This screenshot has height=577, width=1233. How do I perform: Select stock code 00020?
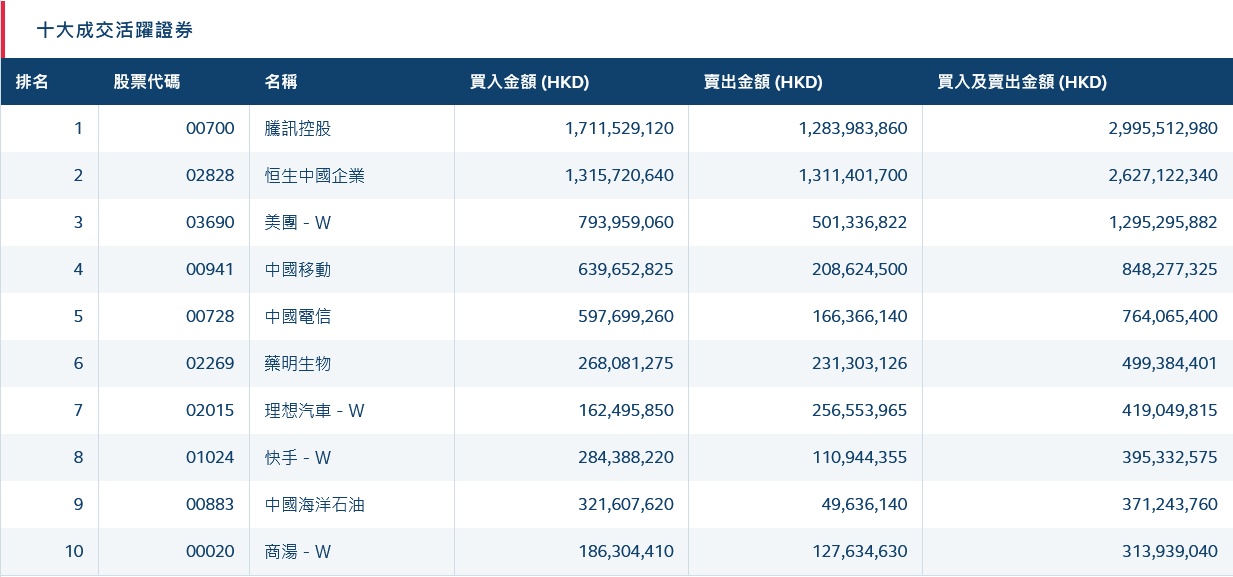point(210,551)
